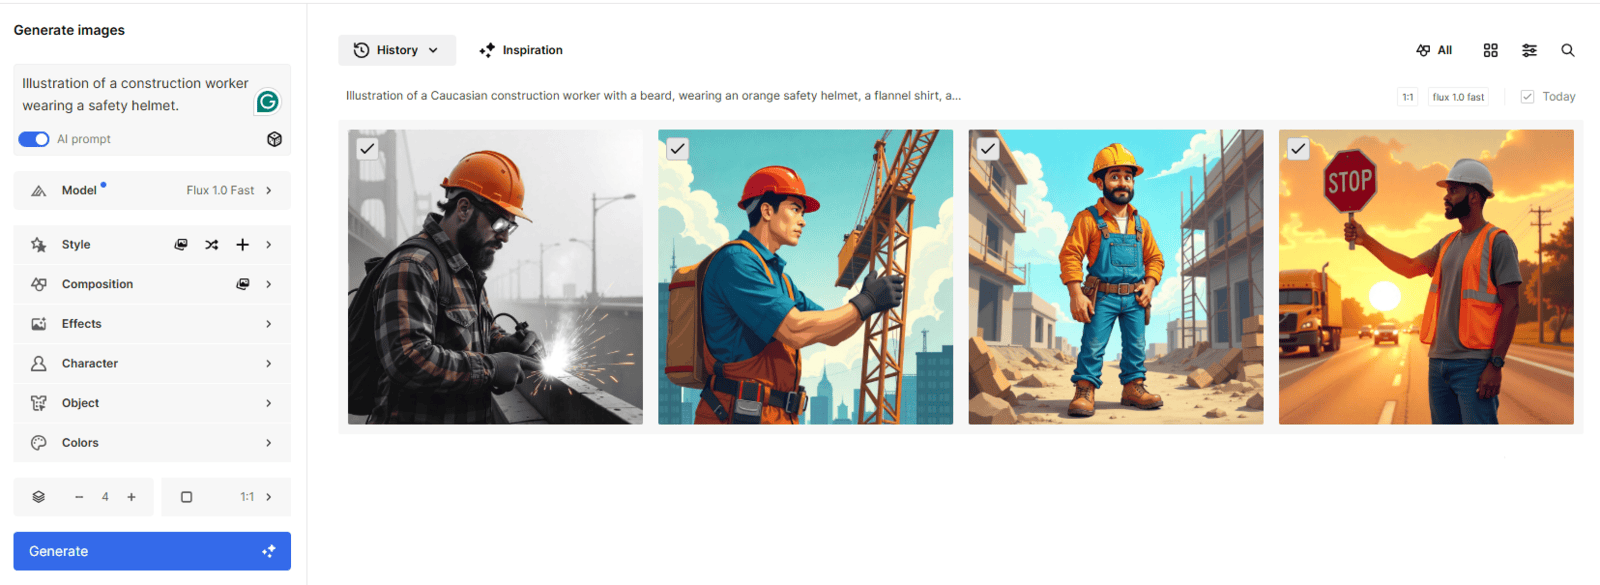The width and height of the screenshot is (1600, 585).
Task: Click the Colors palette icon
Action: click(39, 443)
